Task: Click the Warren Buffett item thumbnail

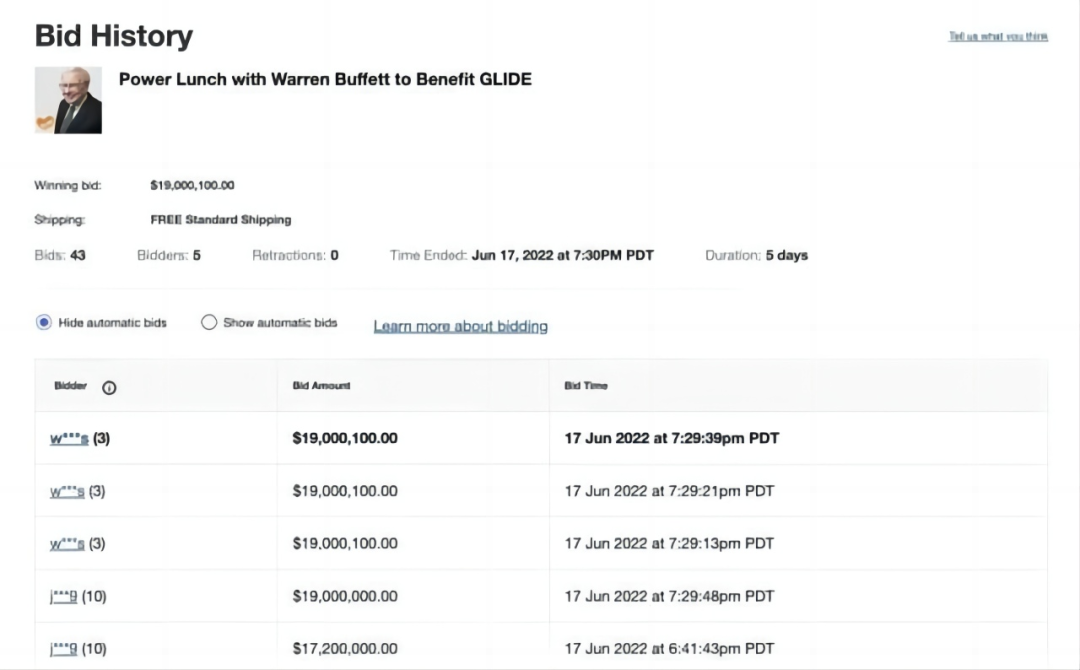Action: click(x=68, y=100)
